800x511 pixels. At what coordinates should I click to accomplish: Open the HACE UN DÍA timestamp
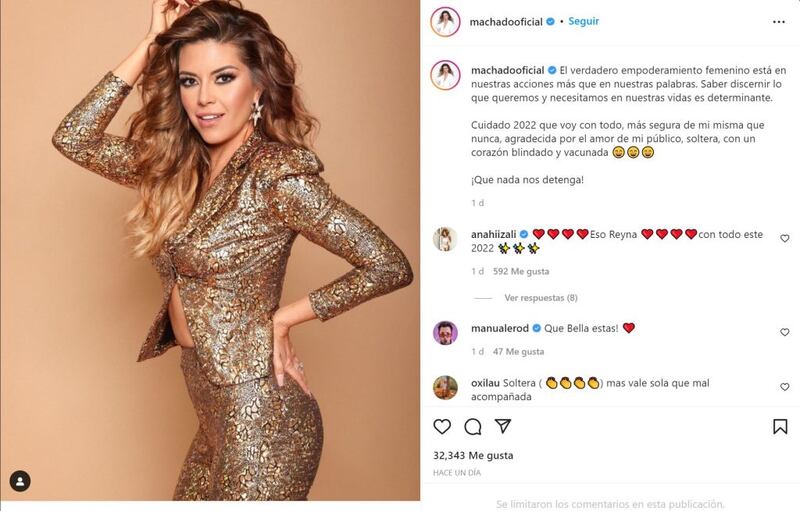pos(457,473)
